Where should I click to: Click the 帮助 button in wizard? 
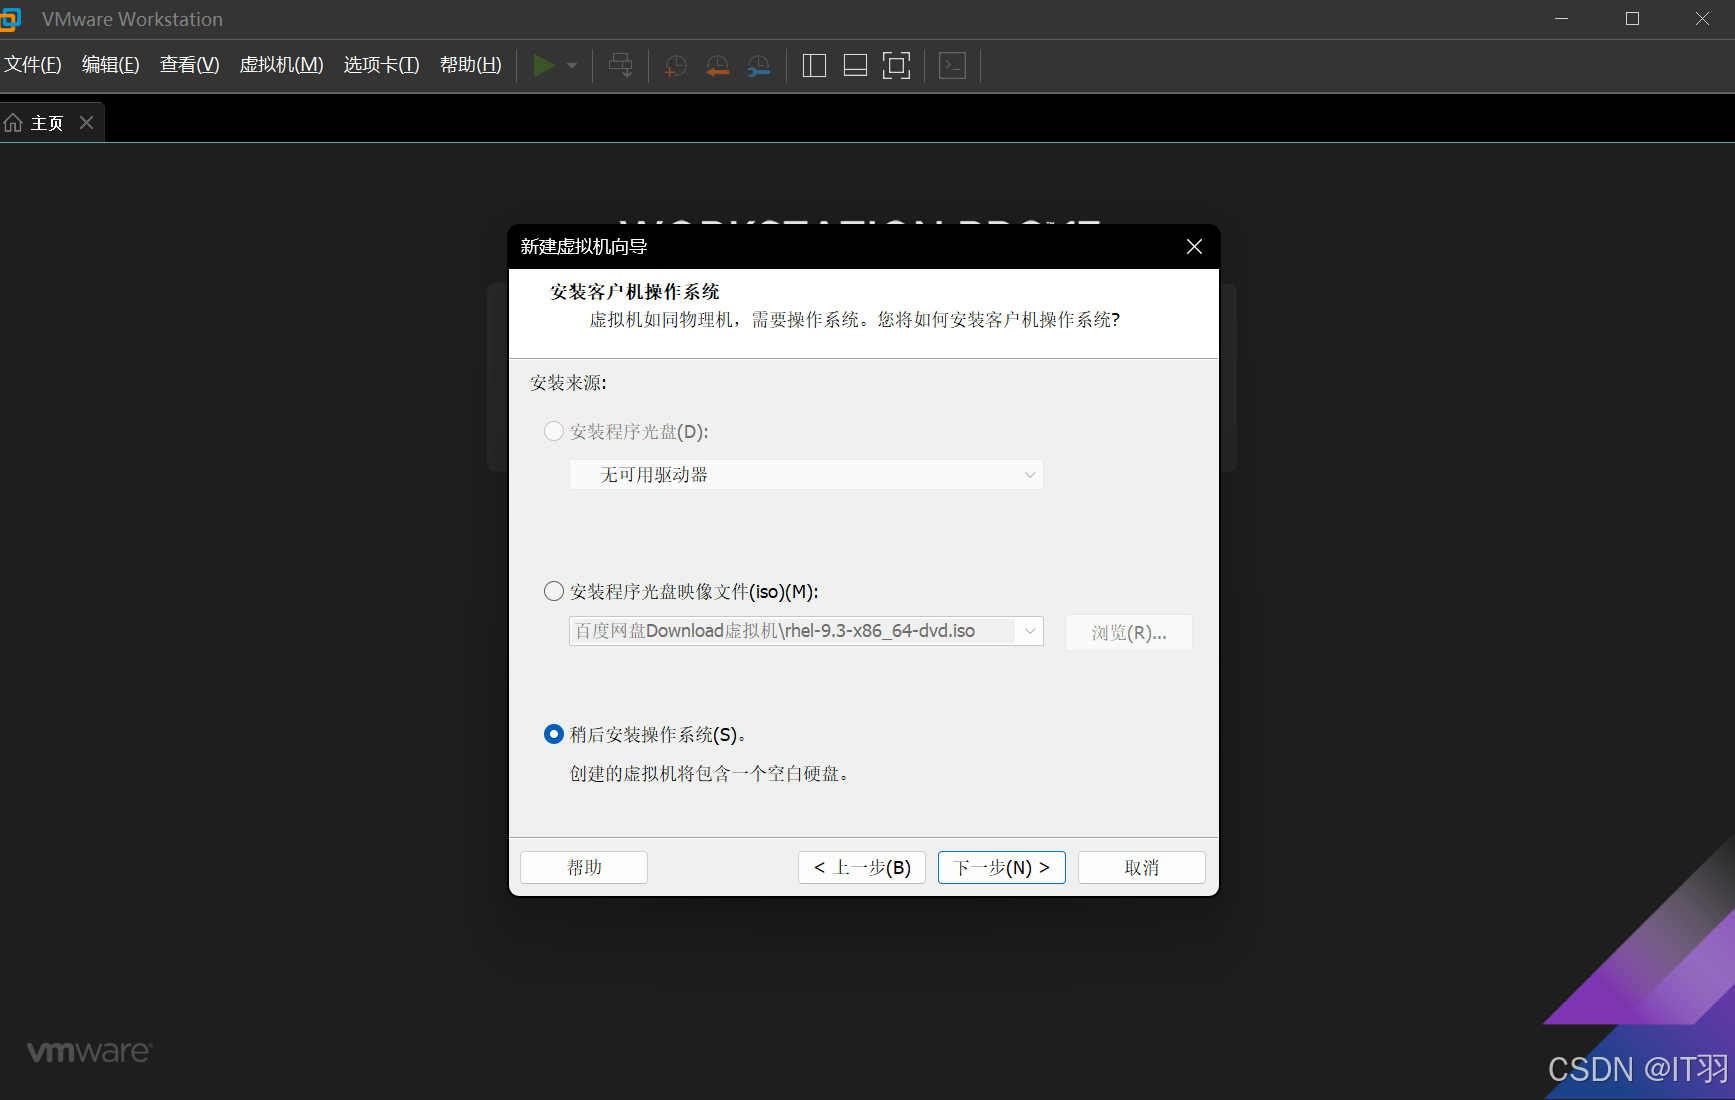(x=584, y=868)
